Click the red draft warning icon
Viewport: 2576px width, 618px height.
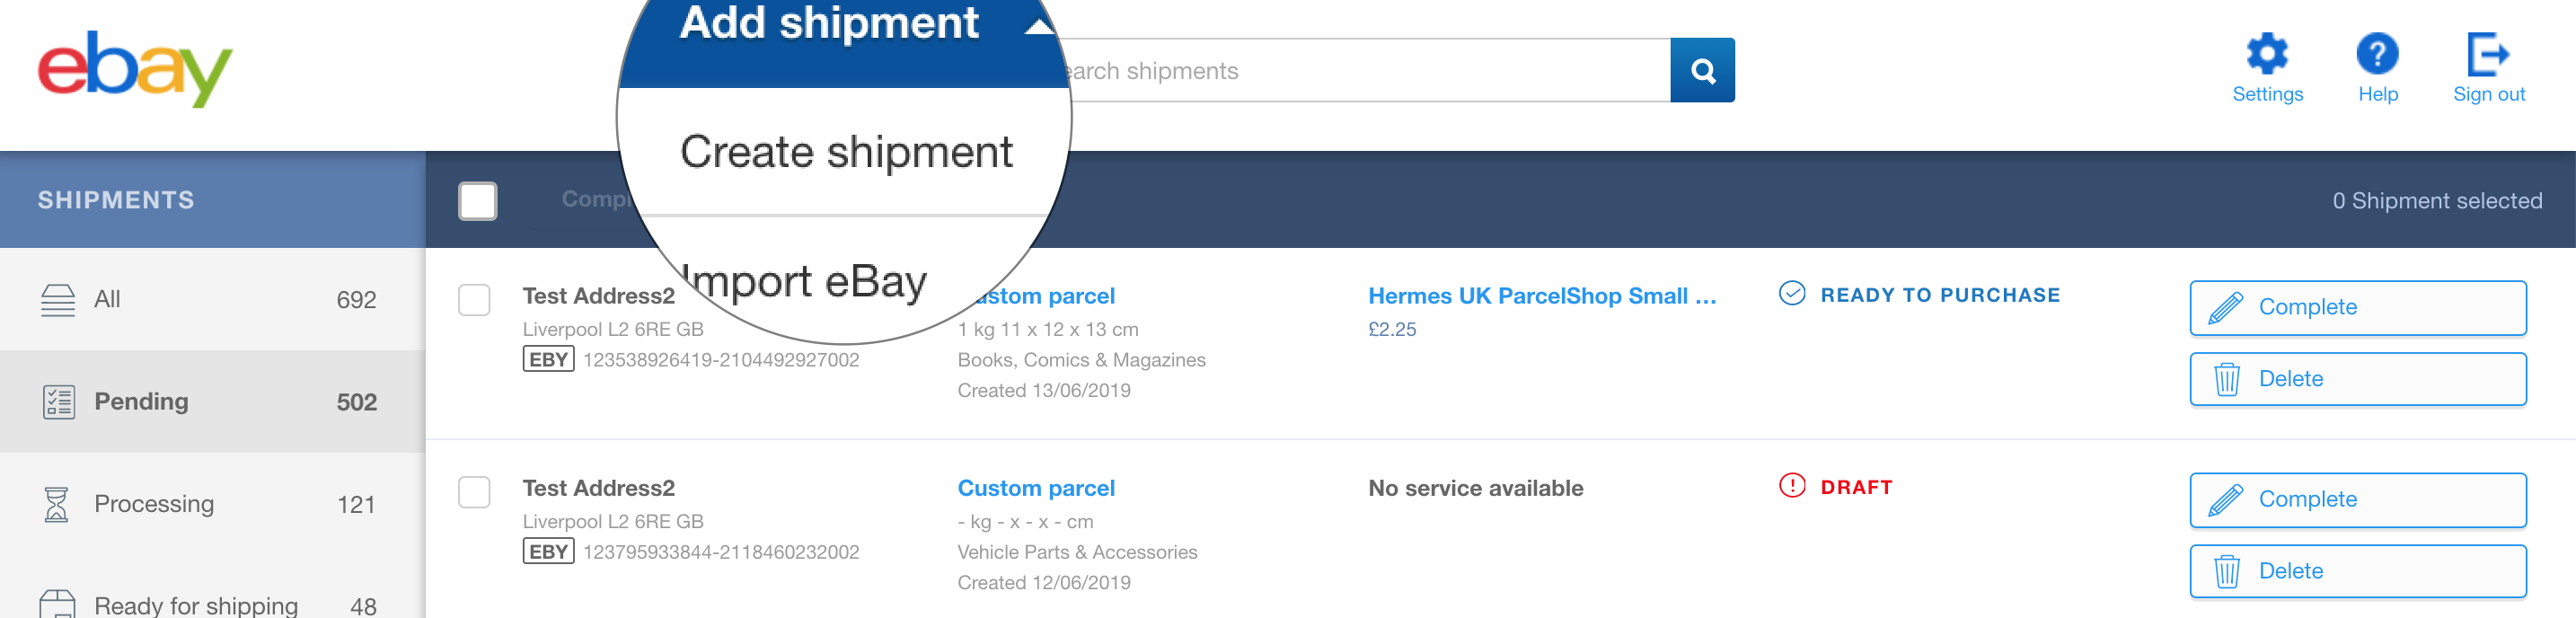click(x=1792, y=485)
